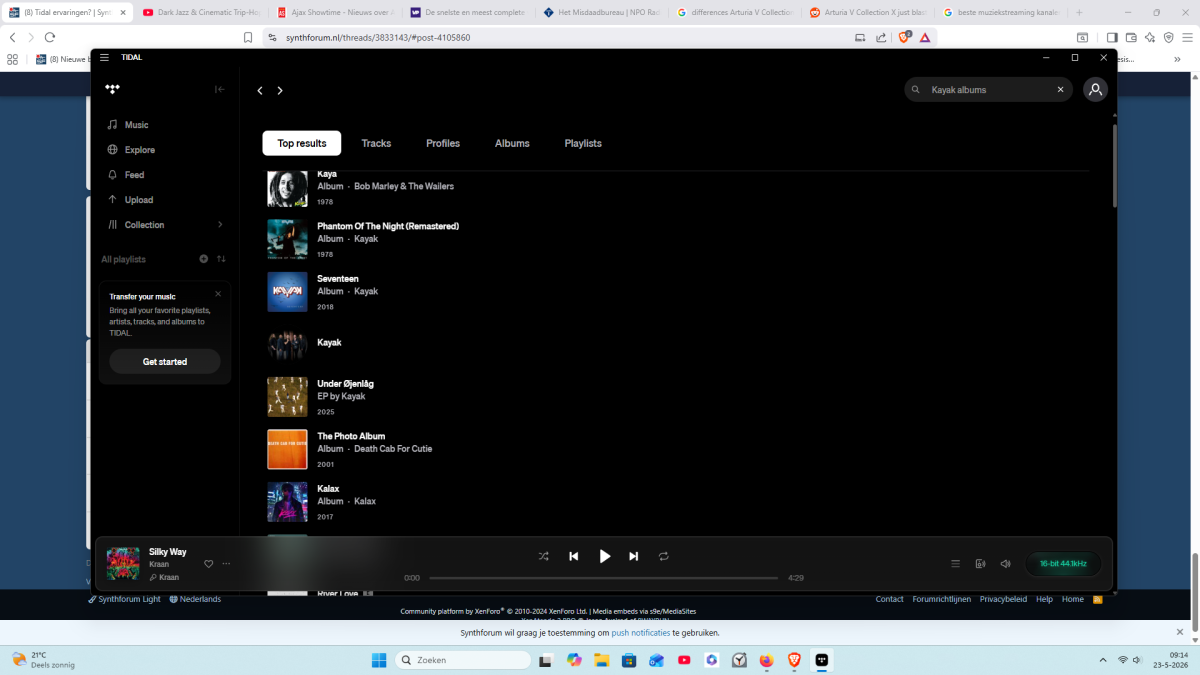Click the Get started button
1200x675 pixels.
165,362
